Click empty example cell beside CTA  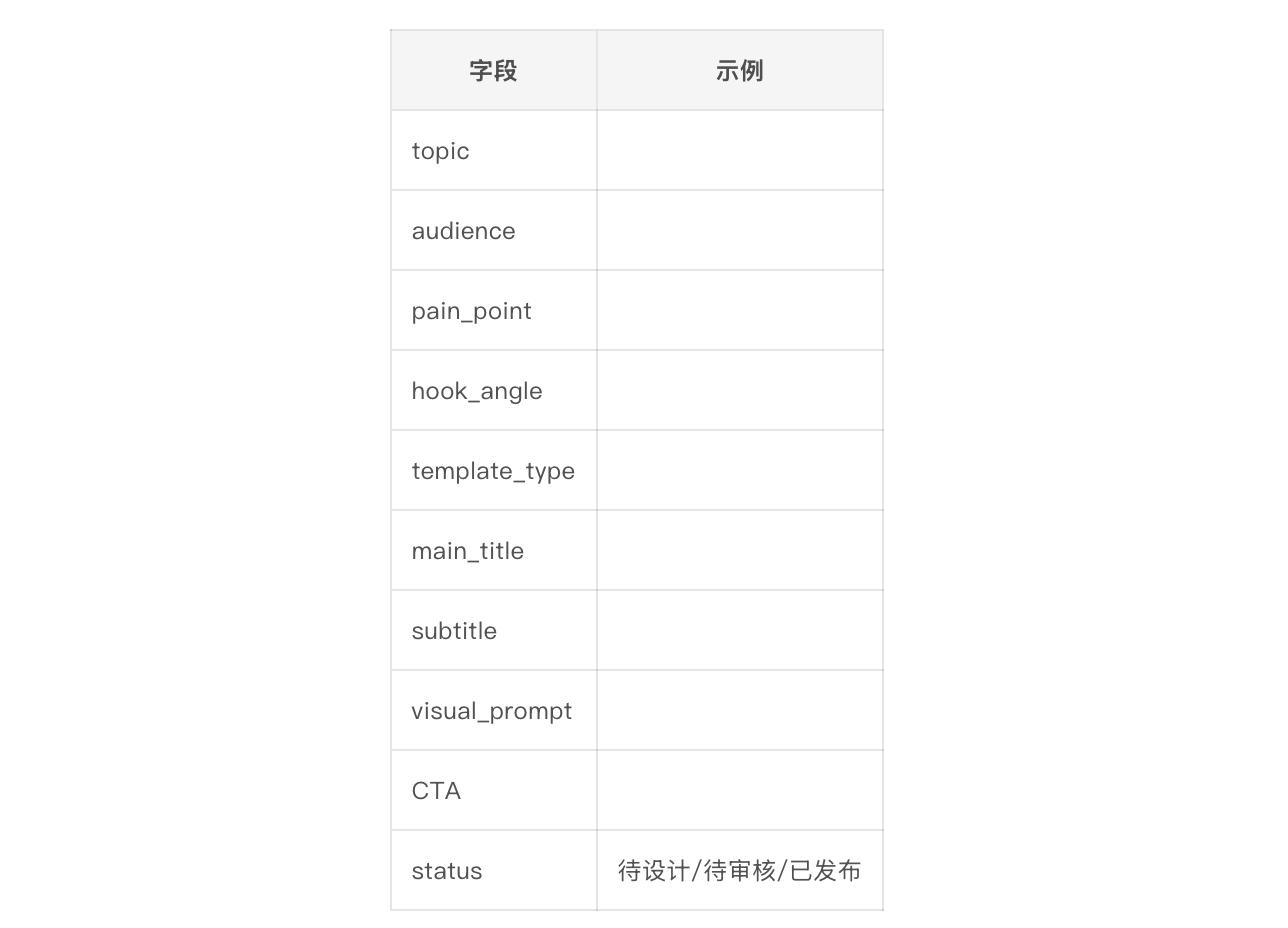pos(740,790)
